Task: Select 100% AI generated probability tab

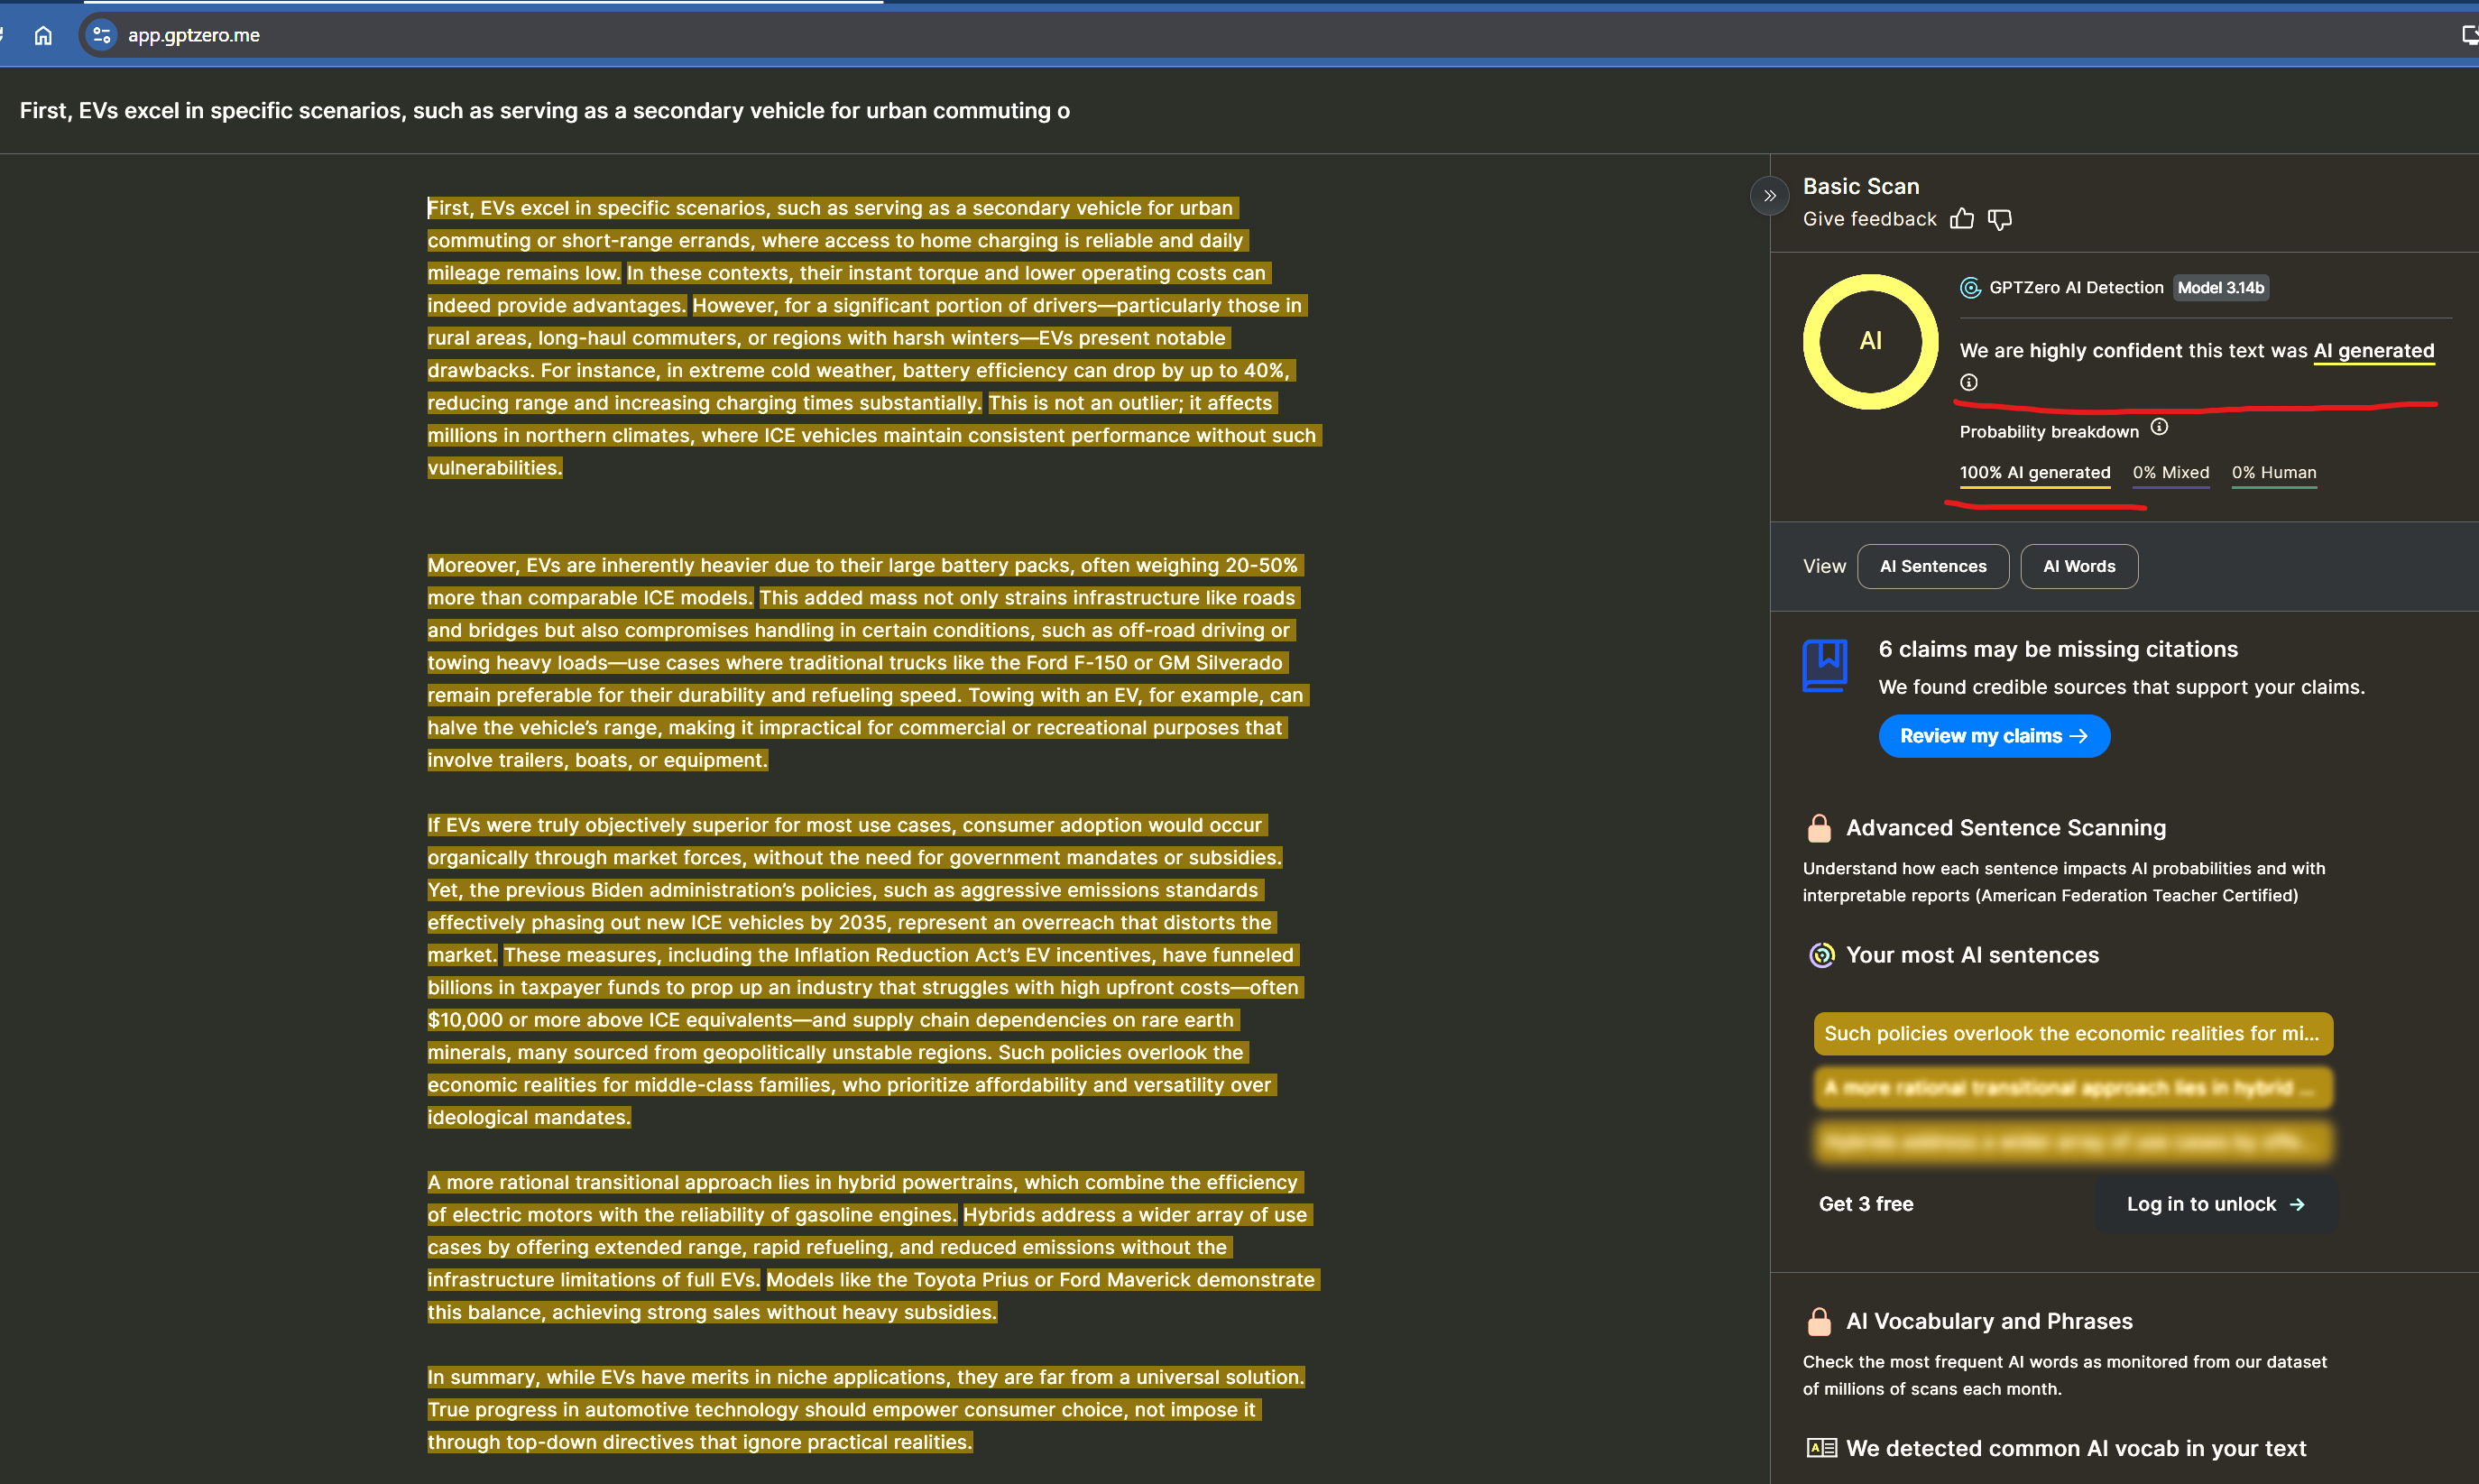Action: tap(2034, 473)
